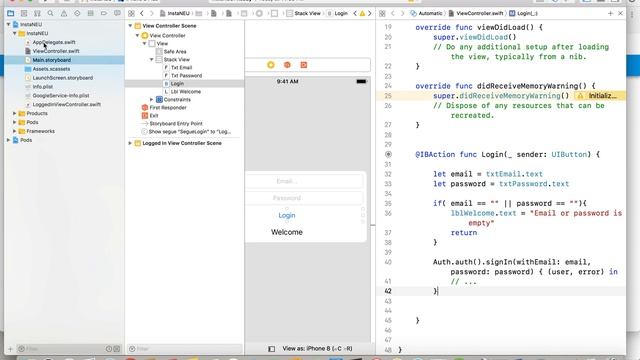Click View as: iPhone 8 device bar
The width and height of the screenshot is (640, 360).
pos(317,349)
